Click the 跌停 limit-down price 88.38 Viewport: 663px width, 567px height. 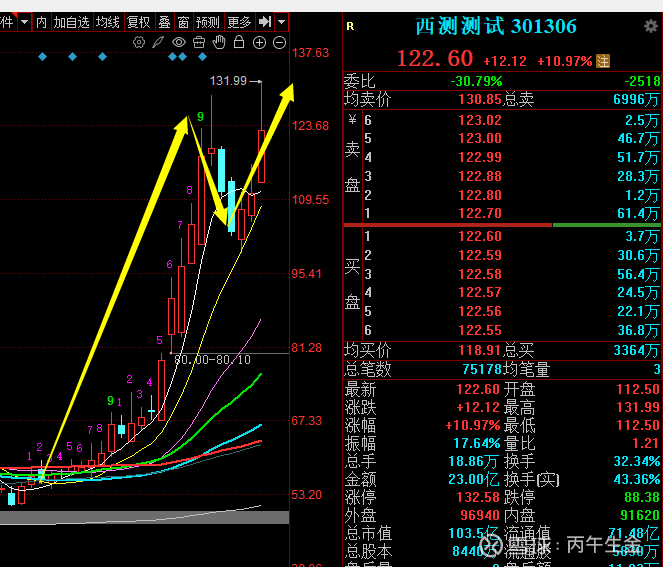pos(642,497)
